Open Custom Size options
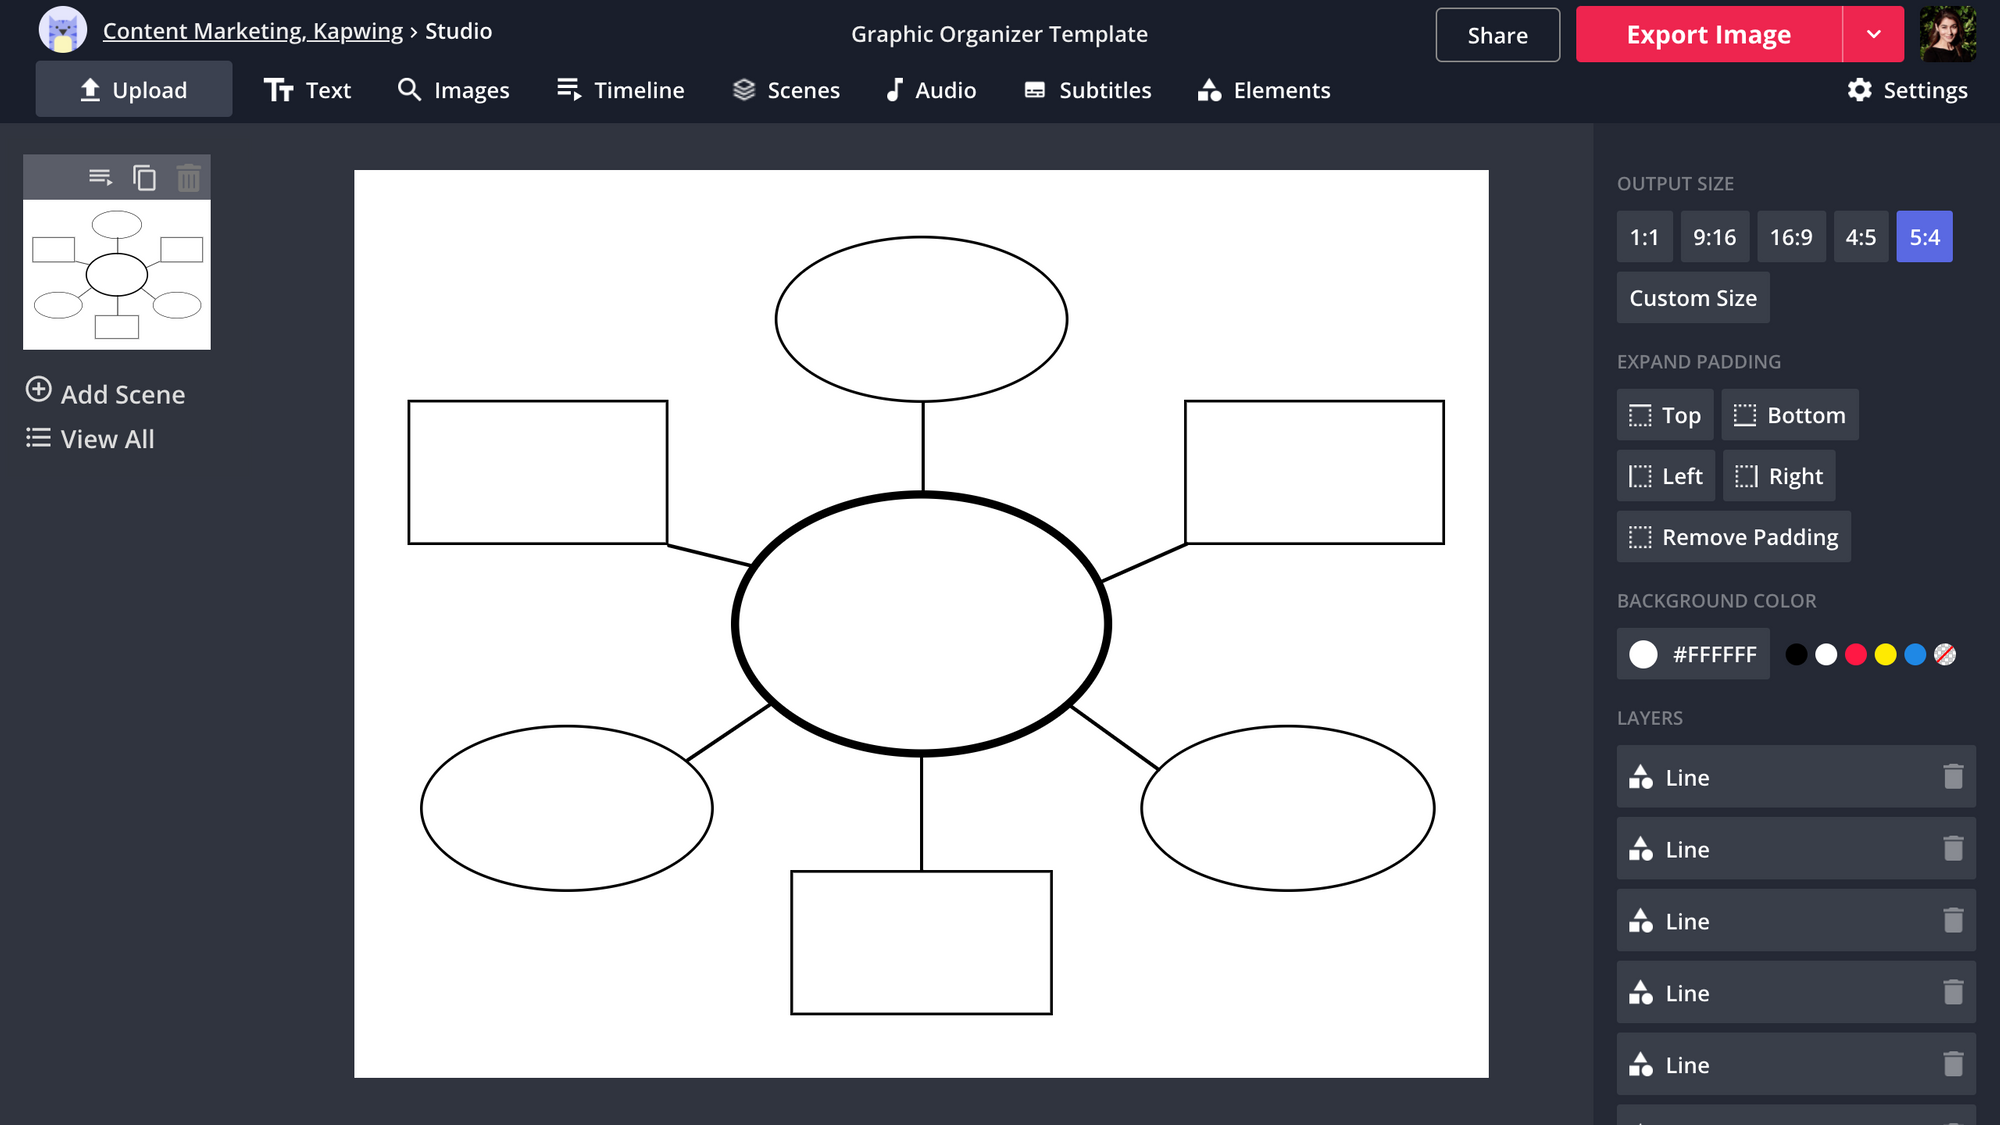Image resolution: width=2000 pixels, height=1125 pixels. coord(1692,298)
